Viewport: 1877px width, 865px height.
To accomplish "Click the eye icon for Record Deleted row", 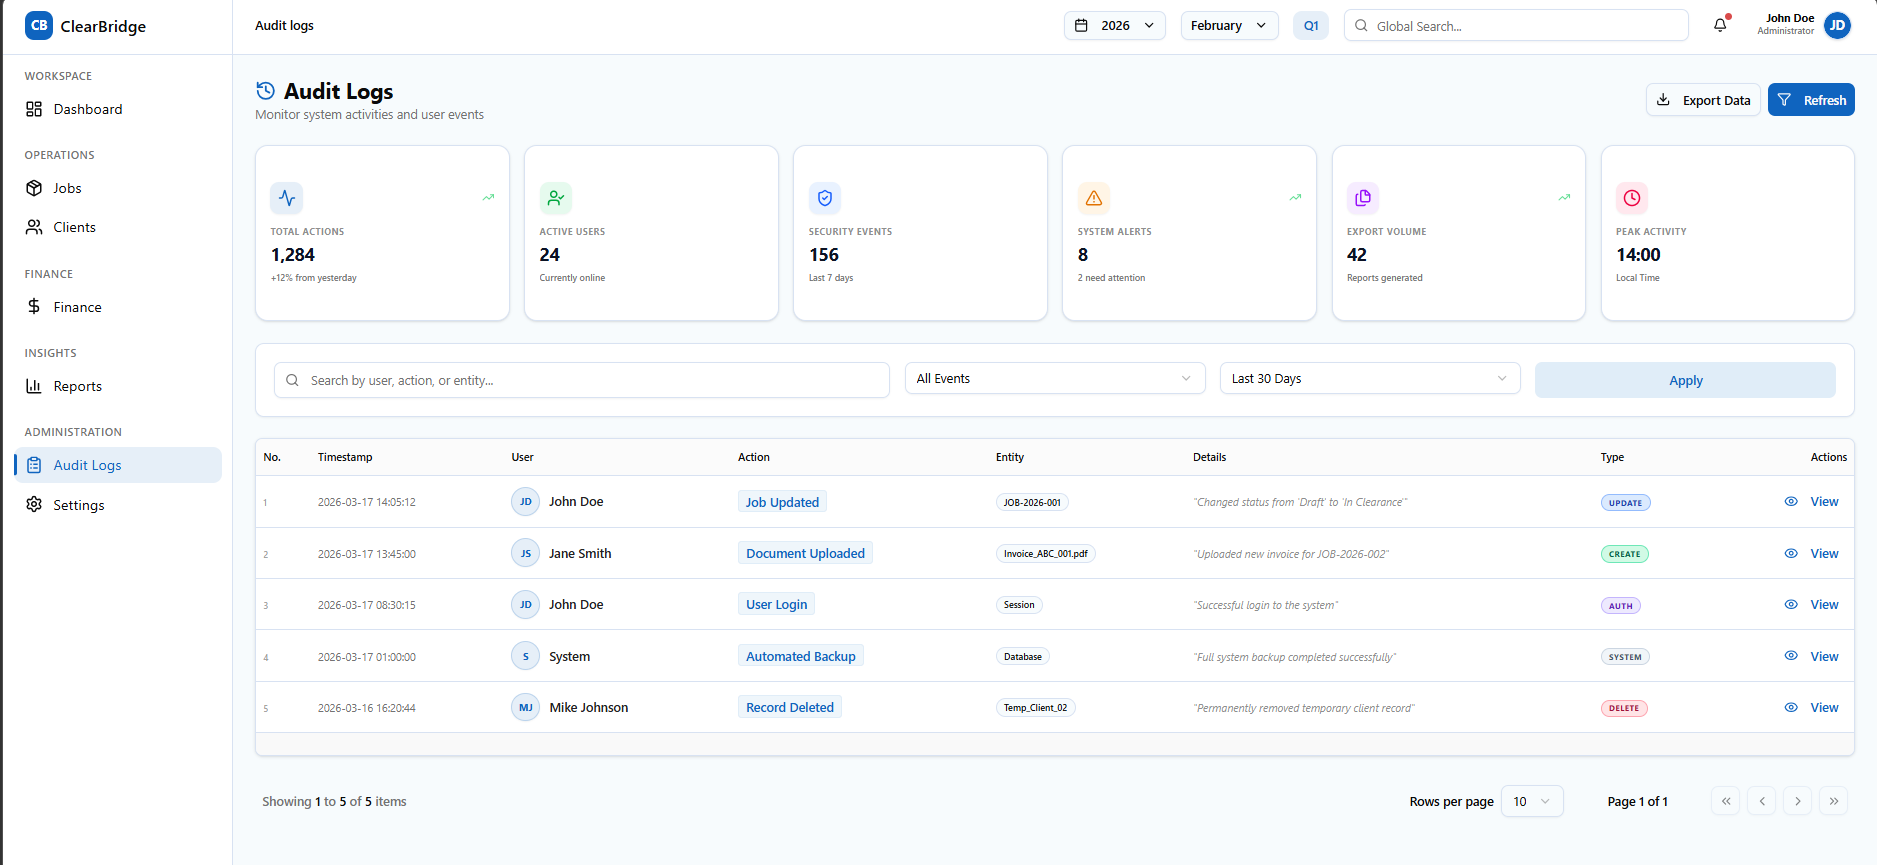I will tap(1791, 707).
